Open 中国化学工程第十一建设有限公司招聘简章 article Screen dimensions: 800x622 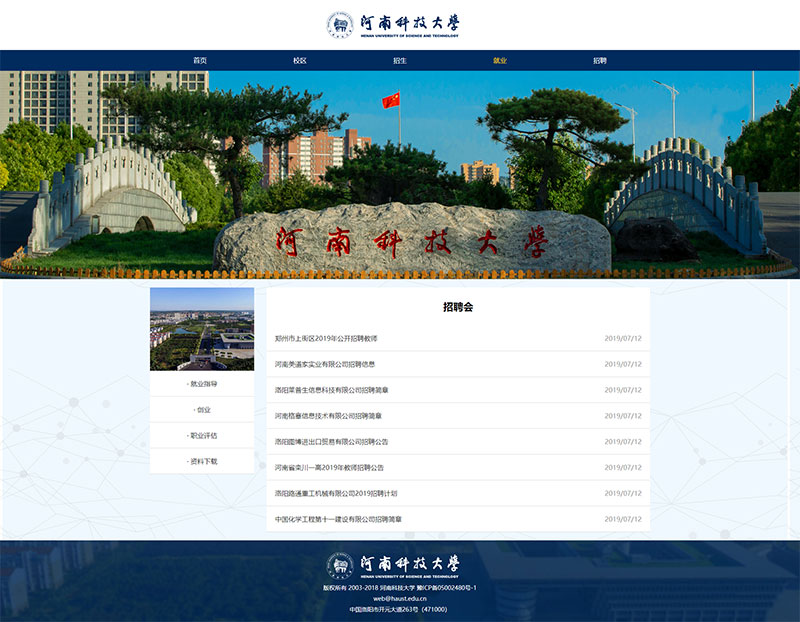click(338, 519)
